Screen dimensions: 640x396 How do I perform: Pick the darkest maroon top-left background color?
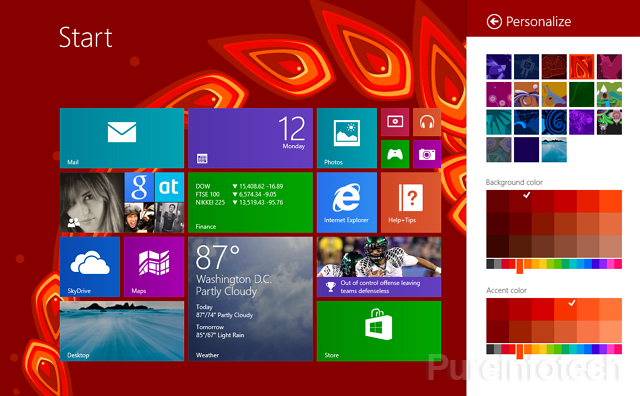498,201
